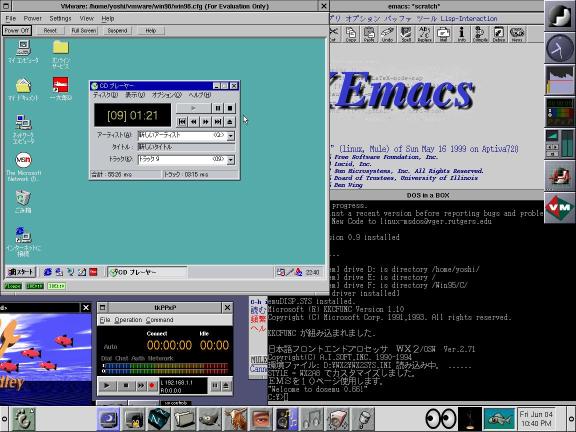The image size is (576, 432).
Task: Click Full Screen button in VMware
Action: click(x=84, y=30)
